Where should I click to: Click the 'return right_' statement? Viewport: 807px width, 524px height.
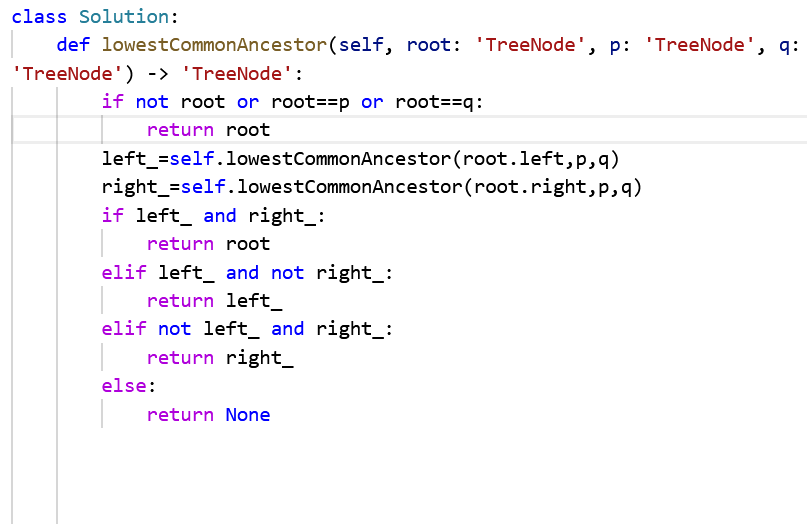[220, 358]
